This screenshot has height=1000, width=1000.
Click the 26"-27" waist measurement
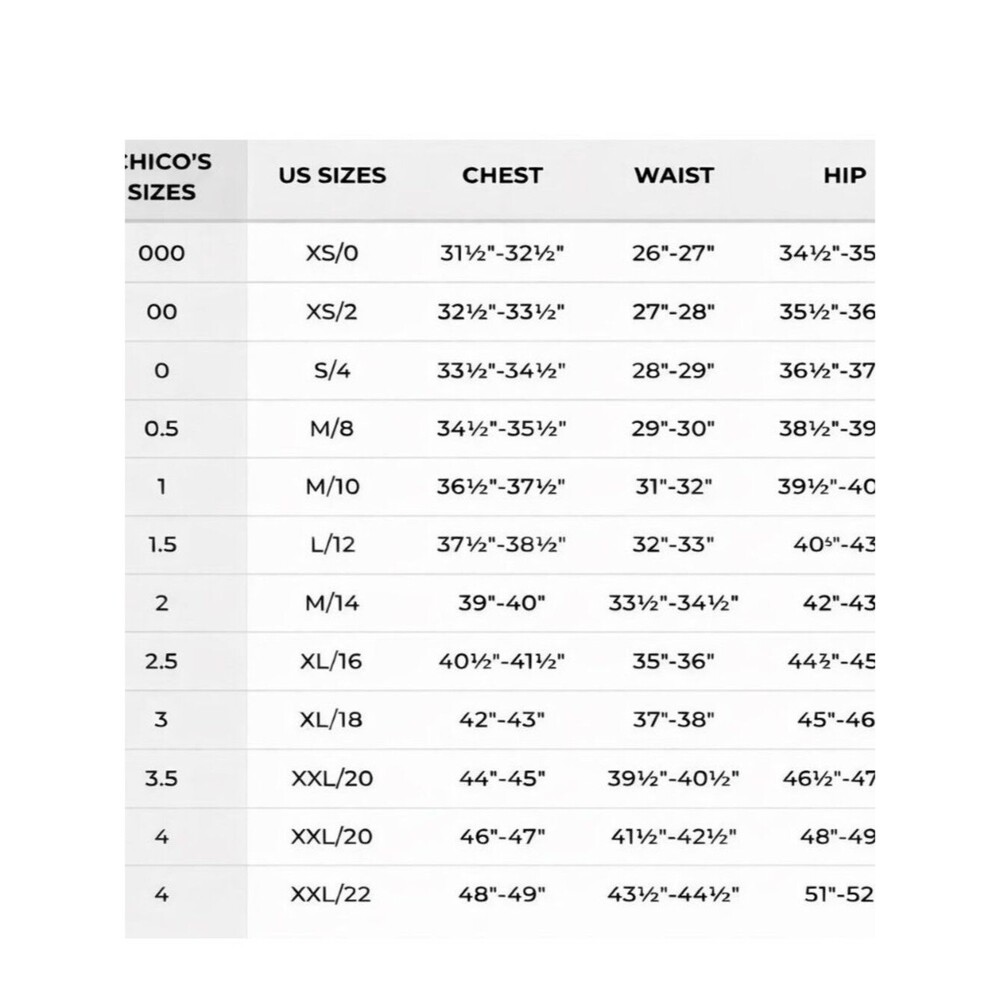(x=673, y=253)
